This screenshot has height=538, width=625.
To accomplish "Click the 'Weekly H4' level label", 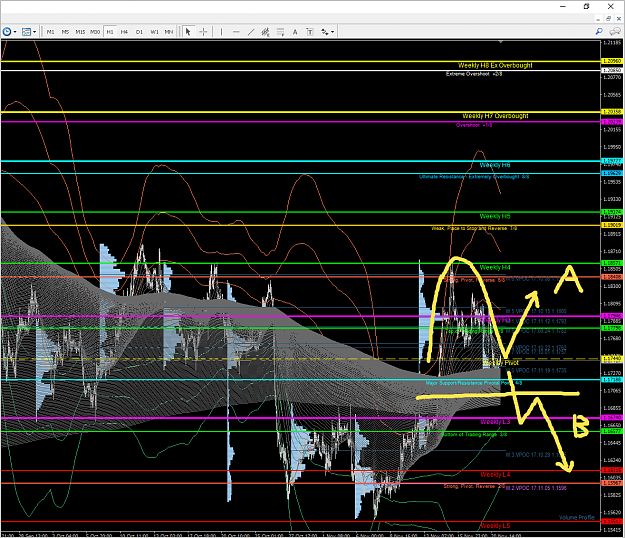I will point(495,267).
